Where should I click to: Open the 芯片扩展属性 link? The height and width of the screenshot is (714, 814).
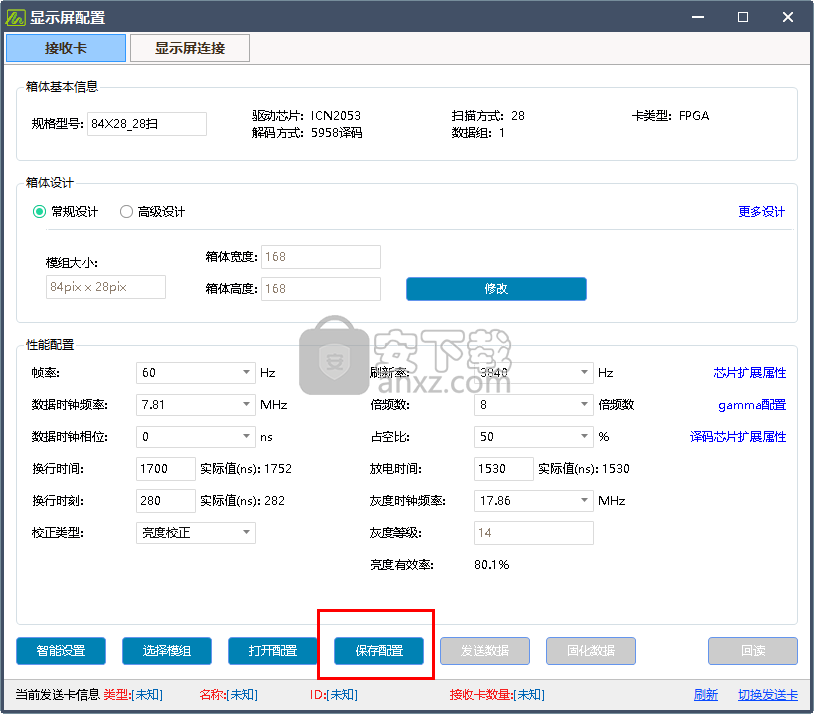[750, 373]
